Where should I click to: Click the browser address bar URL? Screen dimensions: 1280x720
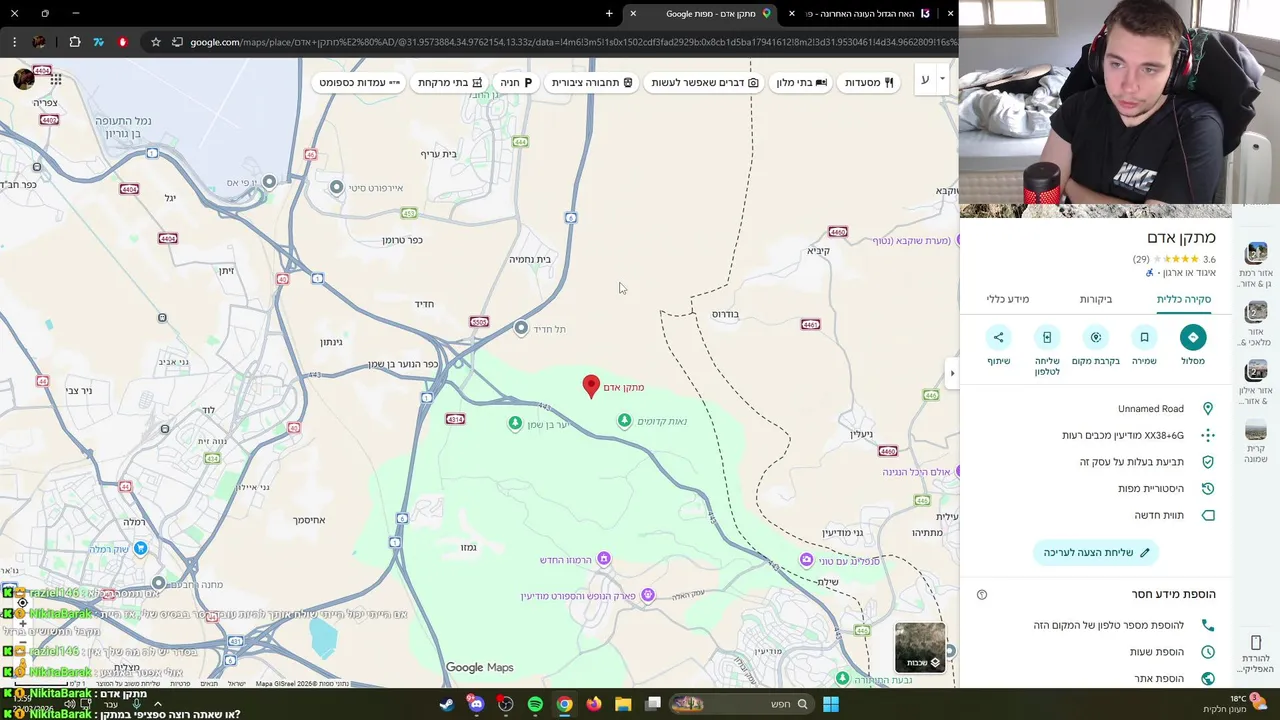click(x=572, y=42)
